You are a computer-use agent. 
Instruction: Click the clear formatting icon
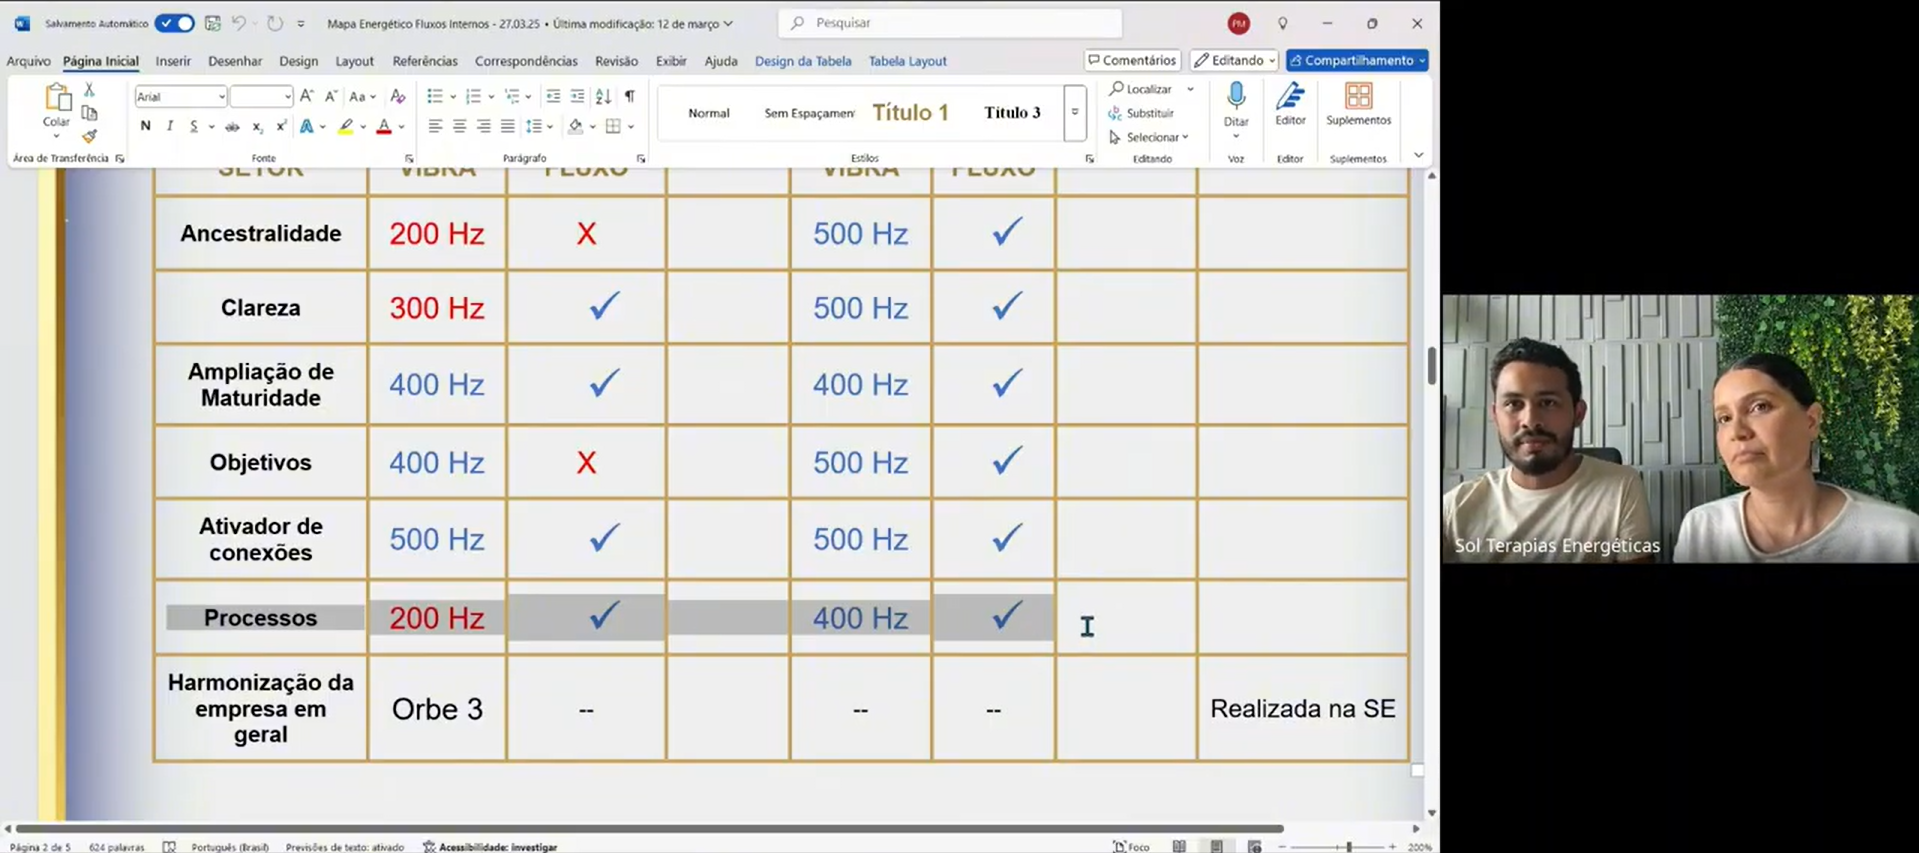[398, 96]
